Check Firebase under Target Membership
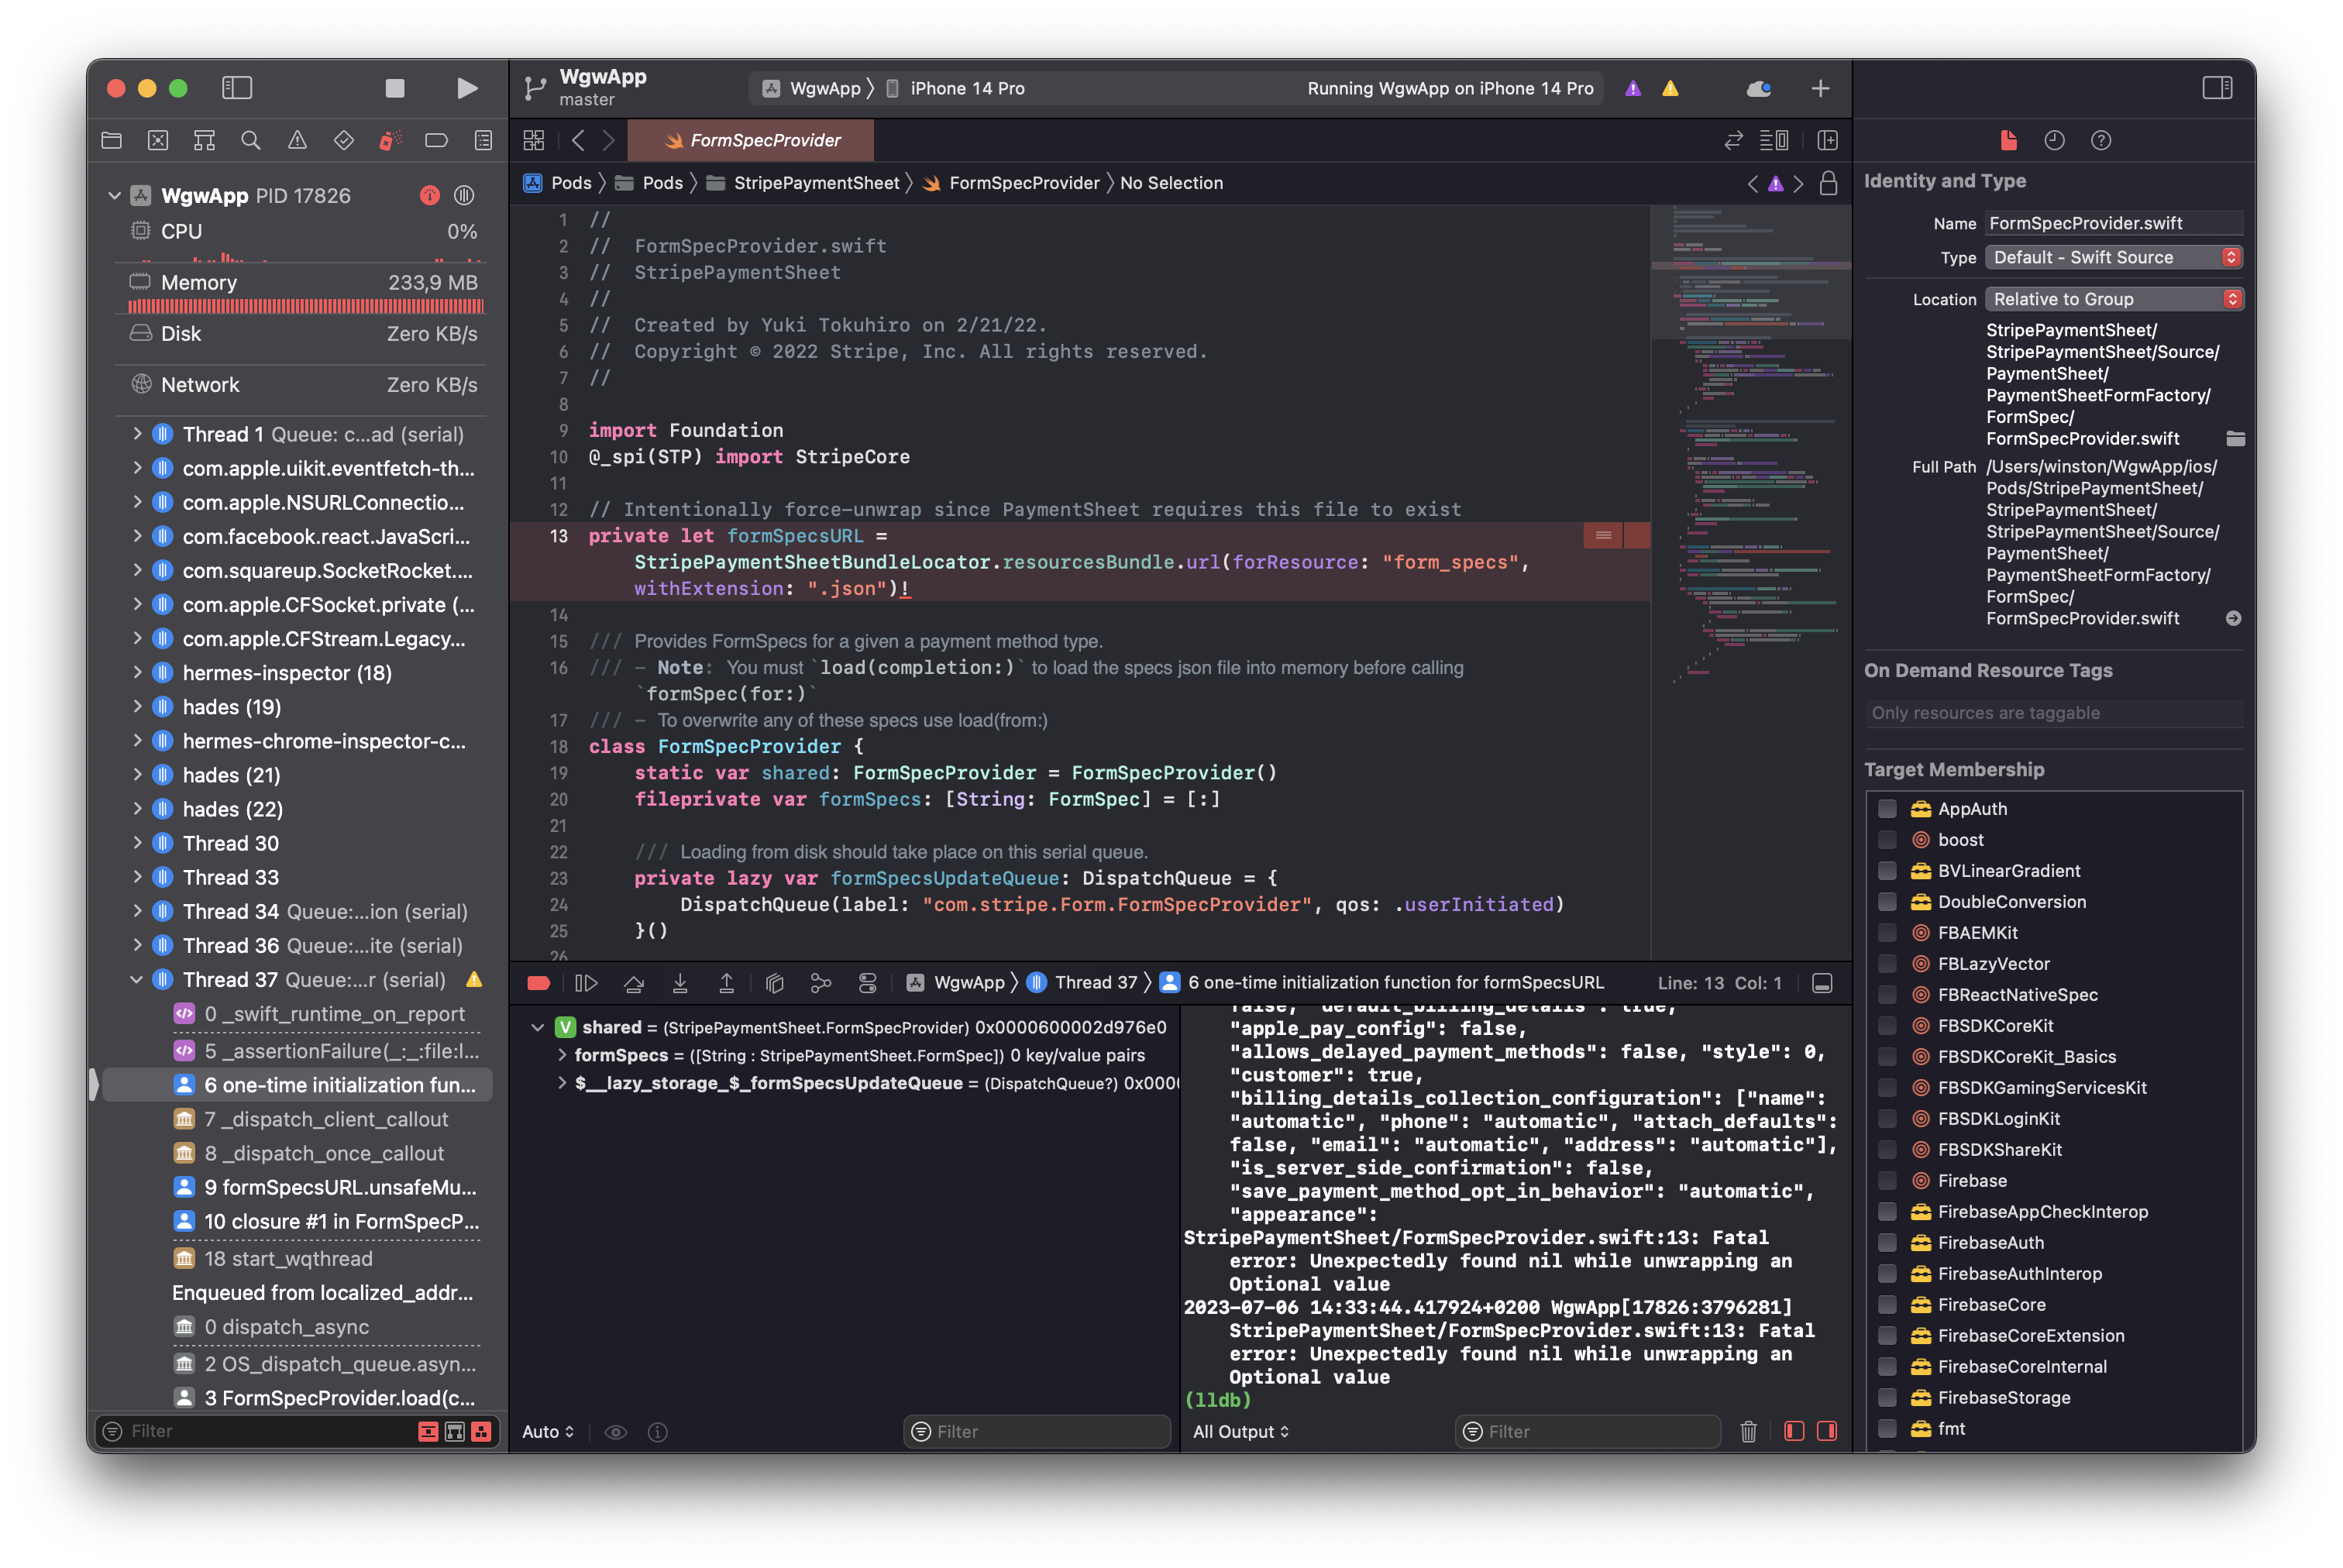The height and width of the screenshot is (1568, 2343). 1887,1181
